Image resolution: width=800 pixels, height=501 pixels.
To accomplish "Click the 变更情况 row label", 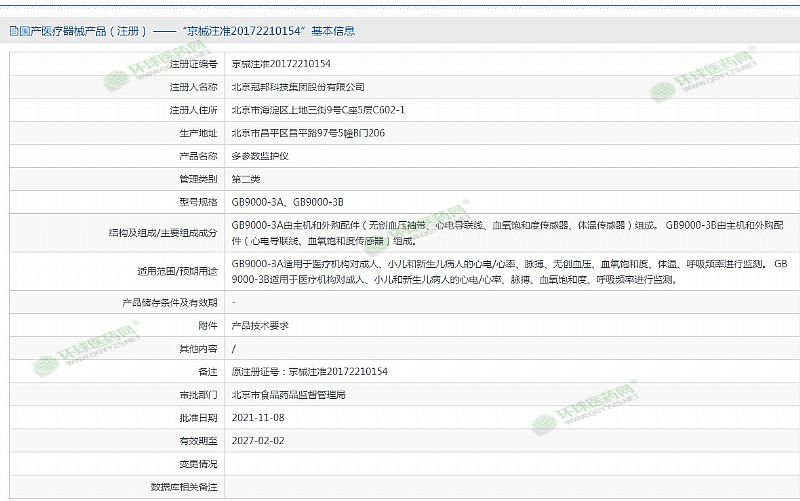I will 197,463.
